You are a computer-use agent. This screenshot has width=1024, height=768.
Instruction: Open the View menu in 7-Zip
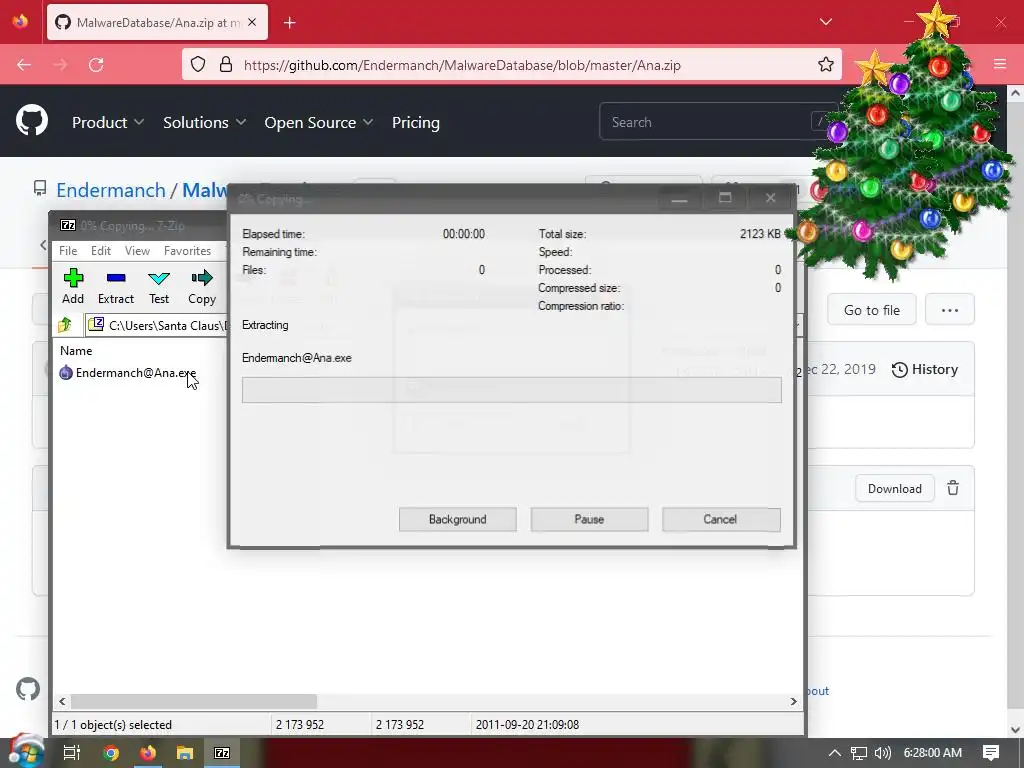pos(137,251)
